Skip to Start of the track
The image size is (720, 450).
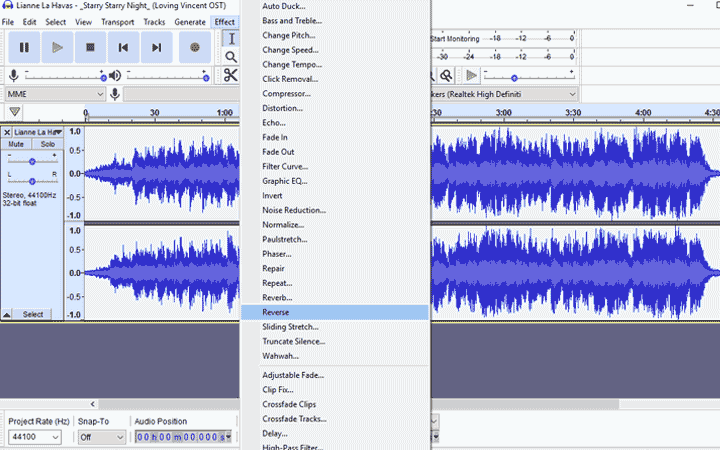[x=123, y=47]
